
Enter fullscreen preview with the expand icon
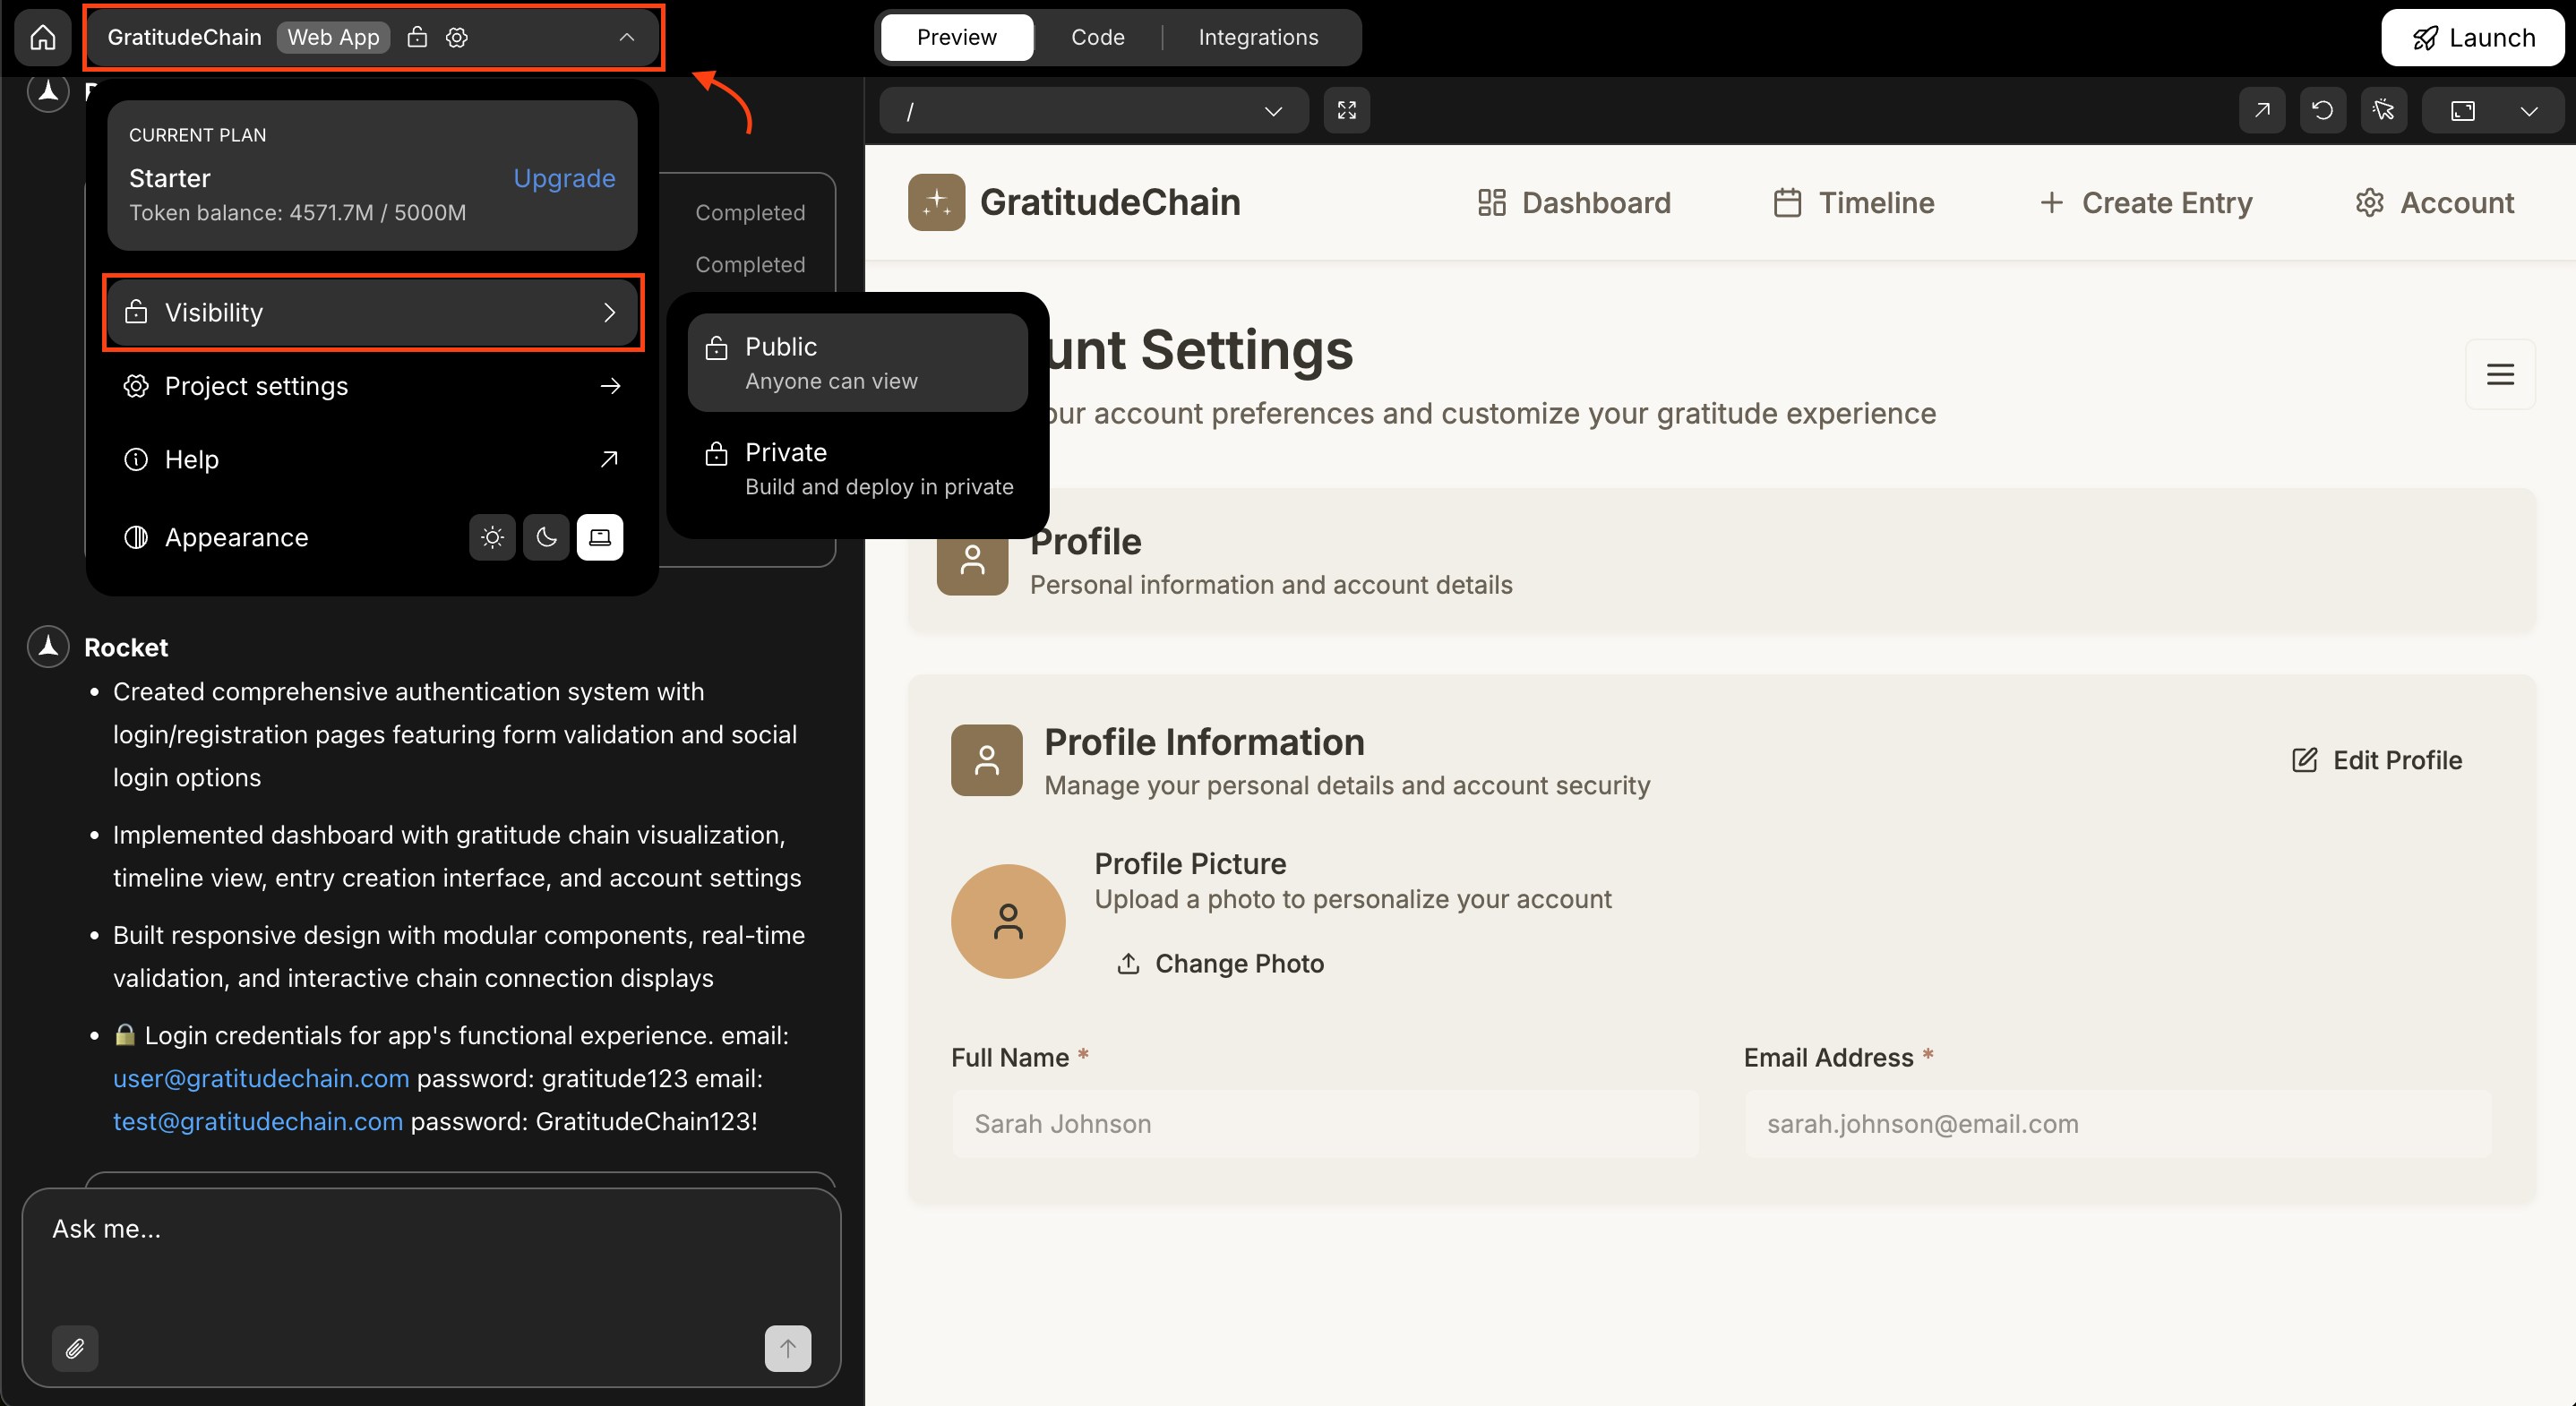(x=1346, y=110)
